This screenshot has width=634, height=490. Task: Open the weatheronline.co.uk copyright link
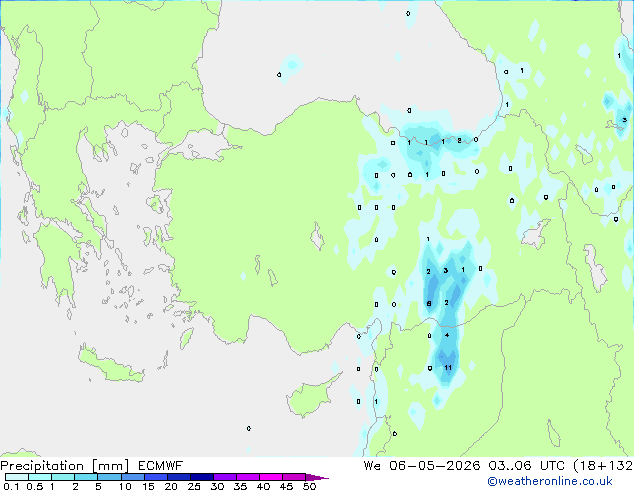tap(550, 481)
